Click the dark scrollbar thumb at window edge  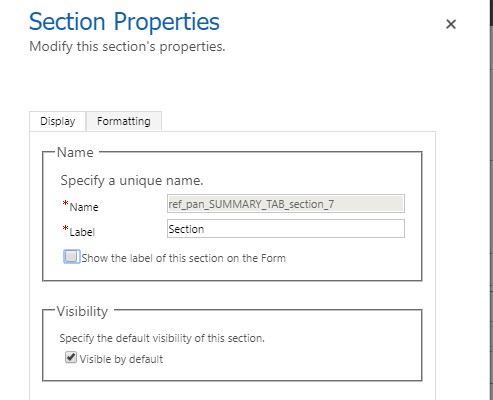(x=491, y=12)
